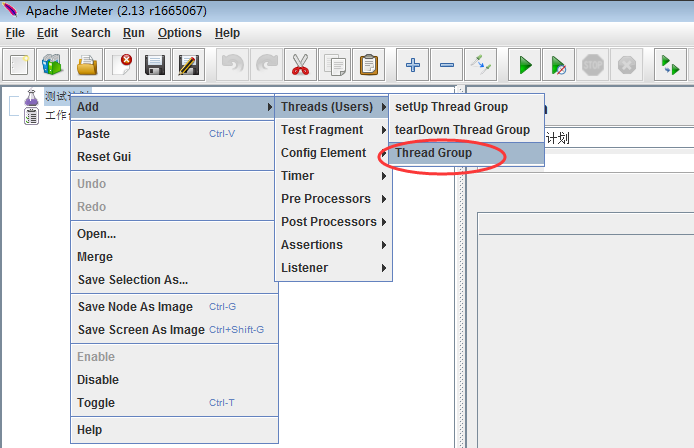Open the File menu
The width and height of the screenshot is (694, 448).
tap(15, 33)
